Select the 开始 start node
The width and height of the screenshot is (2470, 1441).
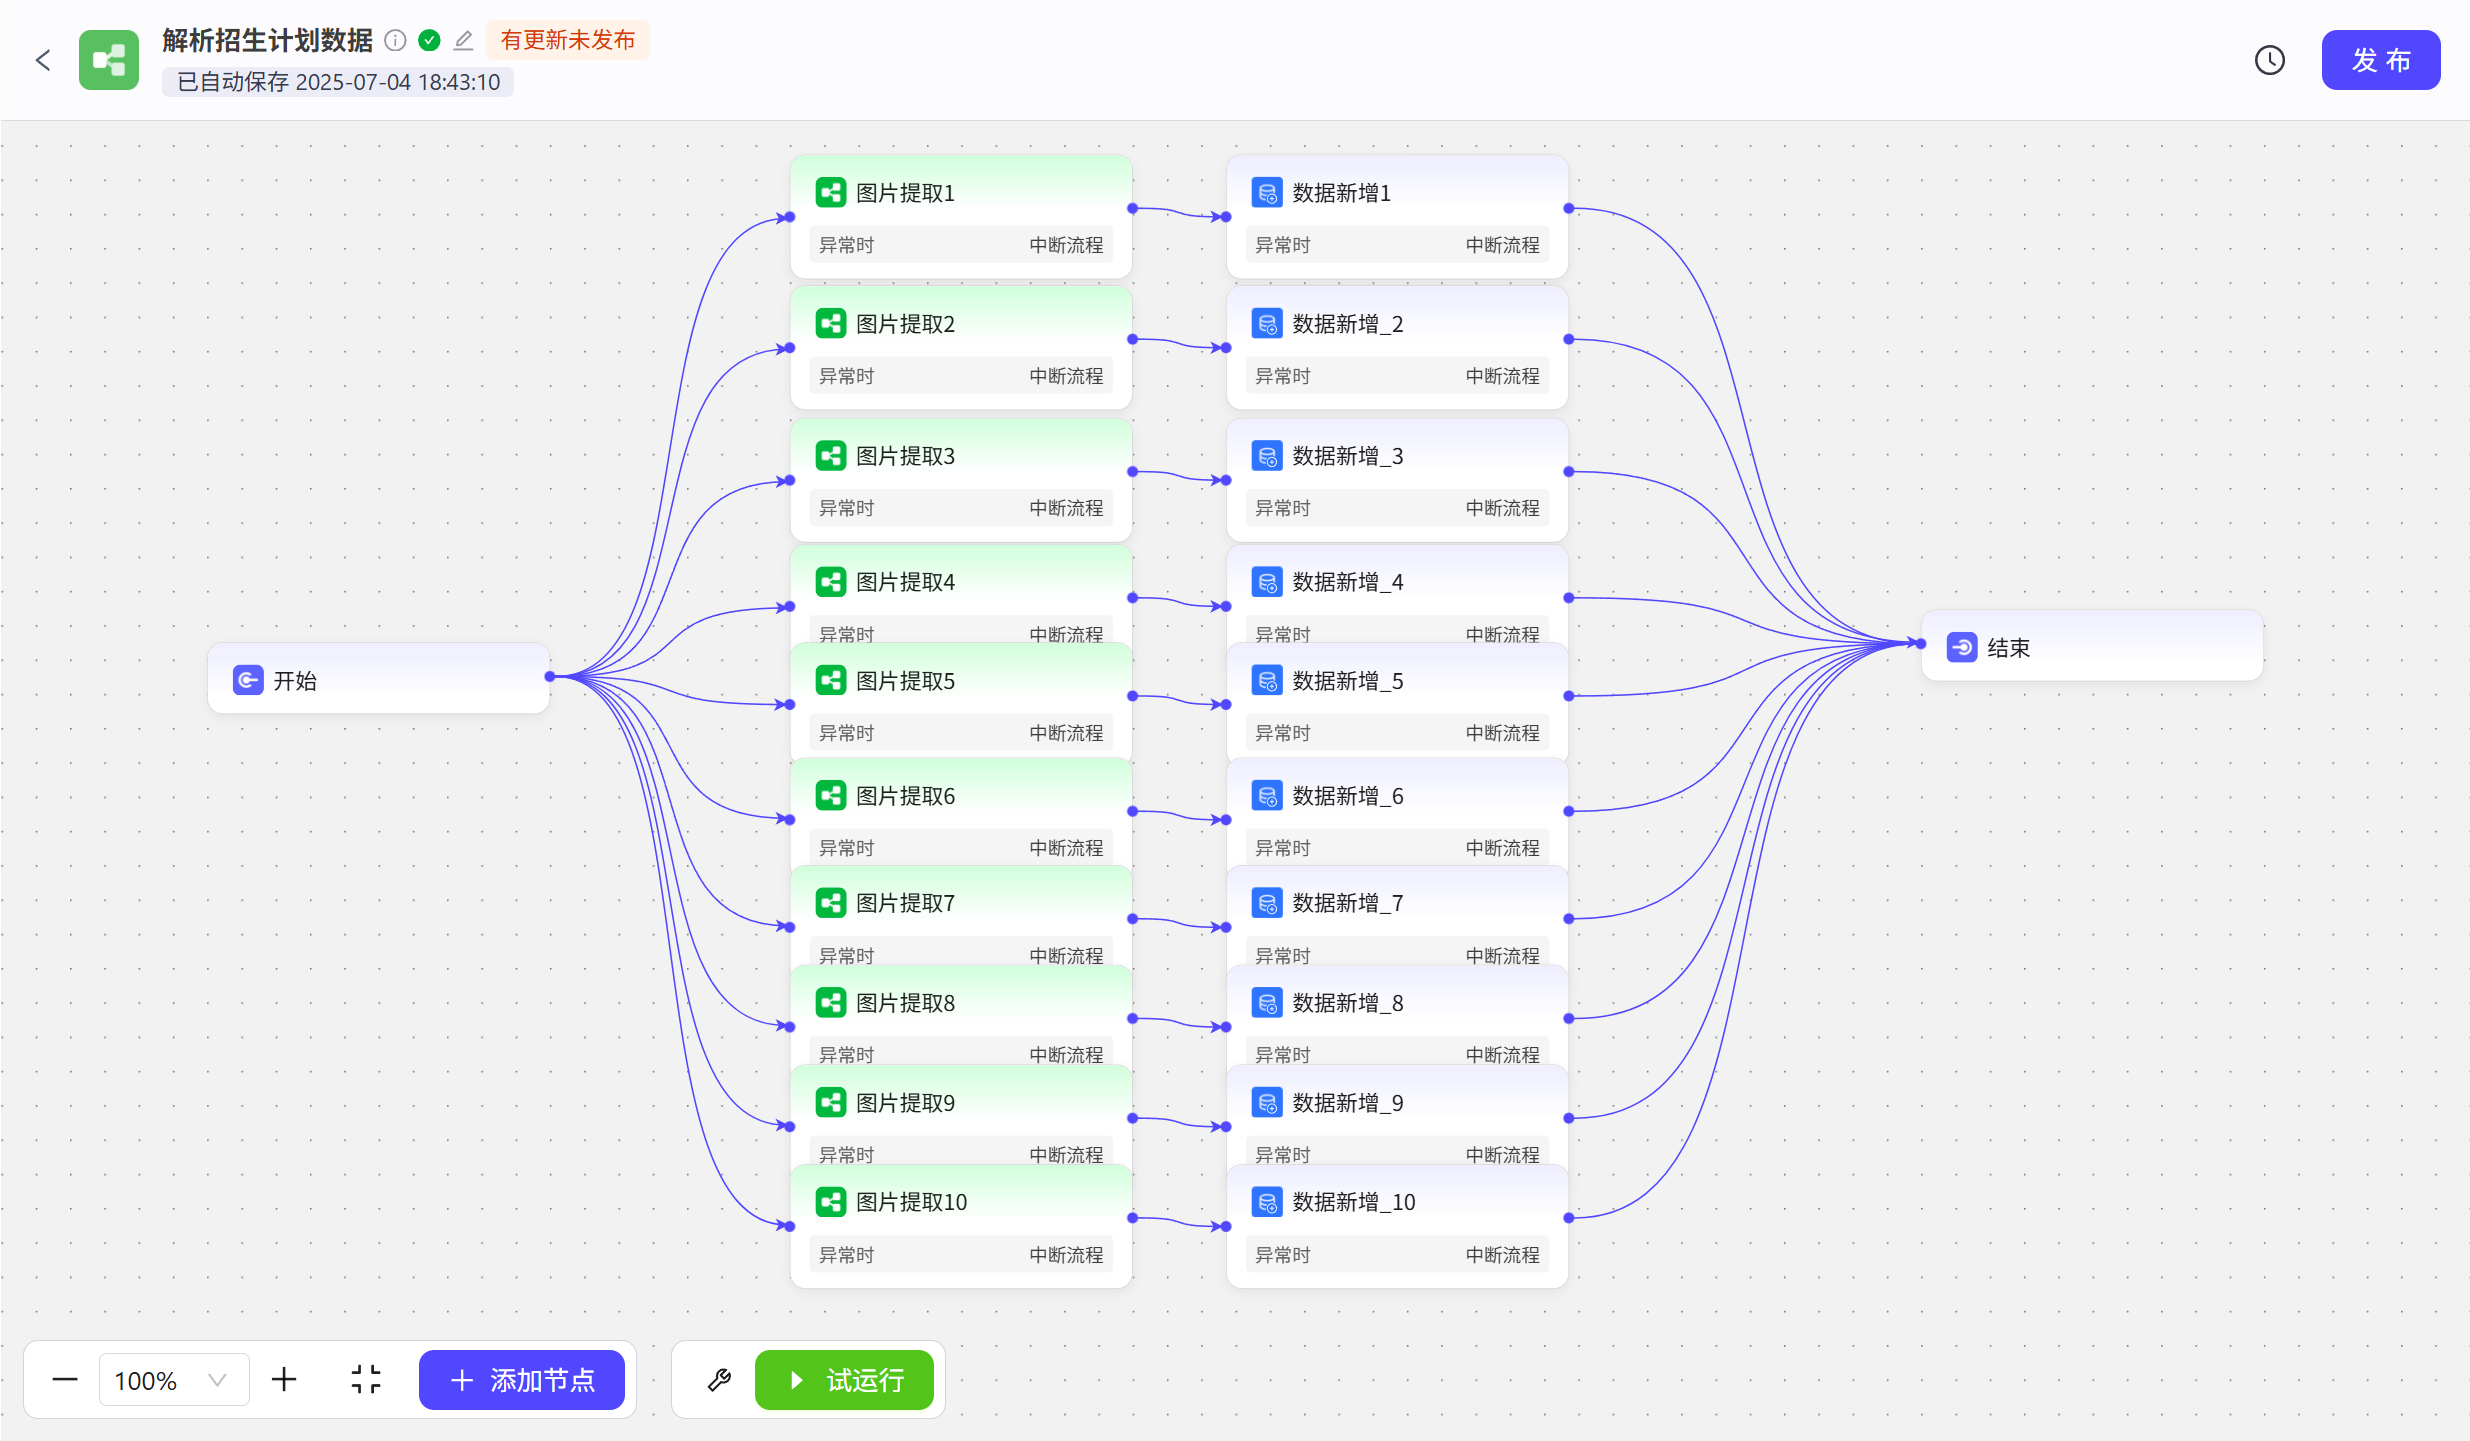tap(378, 680)
